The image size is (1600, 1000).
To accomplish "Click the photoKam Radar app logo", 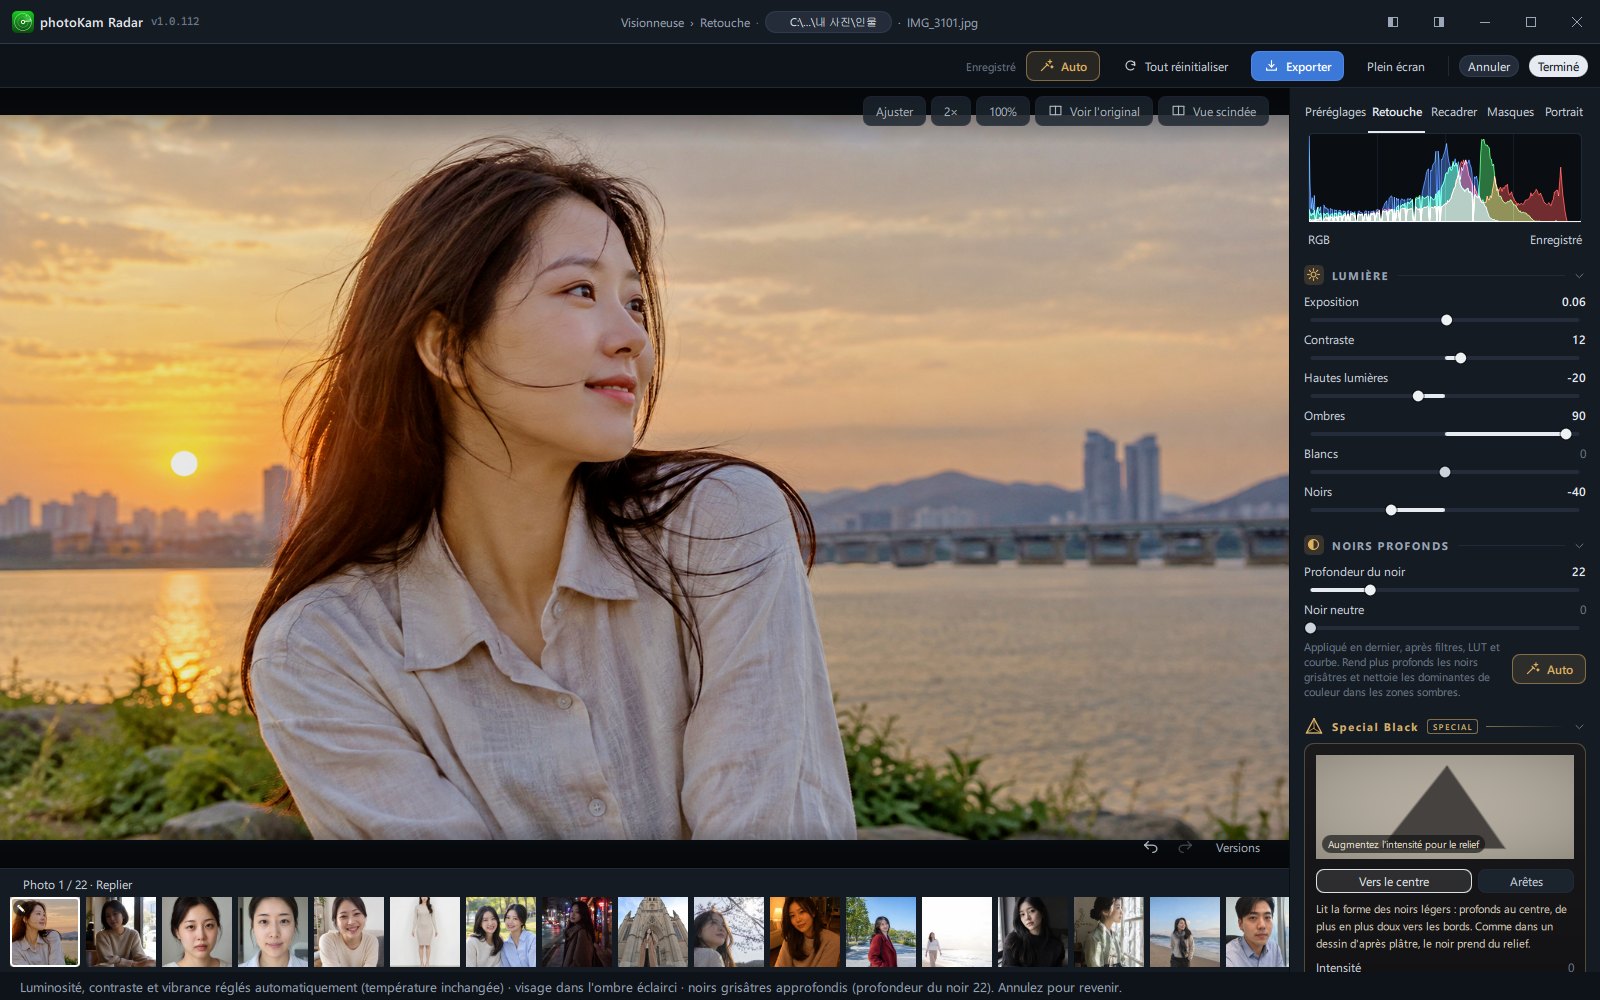I will (22, 21).
